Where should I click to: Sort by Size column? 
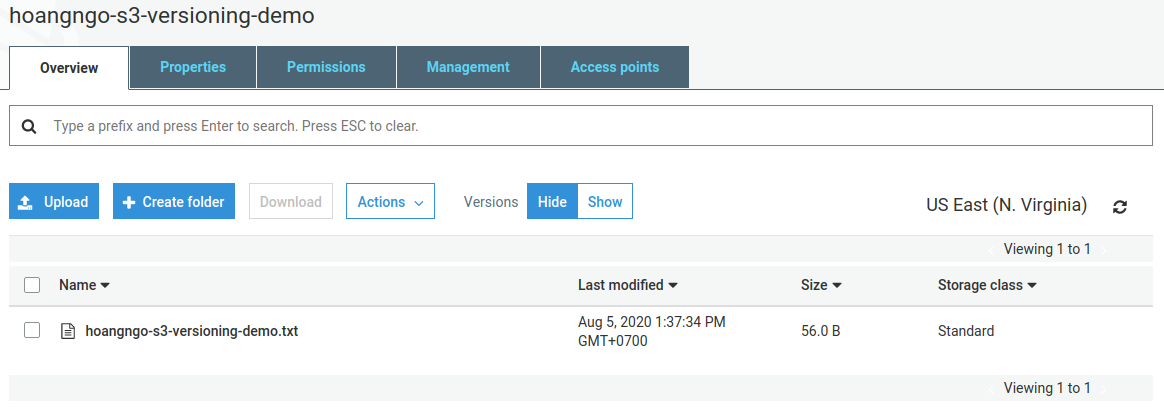[821, 285]
